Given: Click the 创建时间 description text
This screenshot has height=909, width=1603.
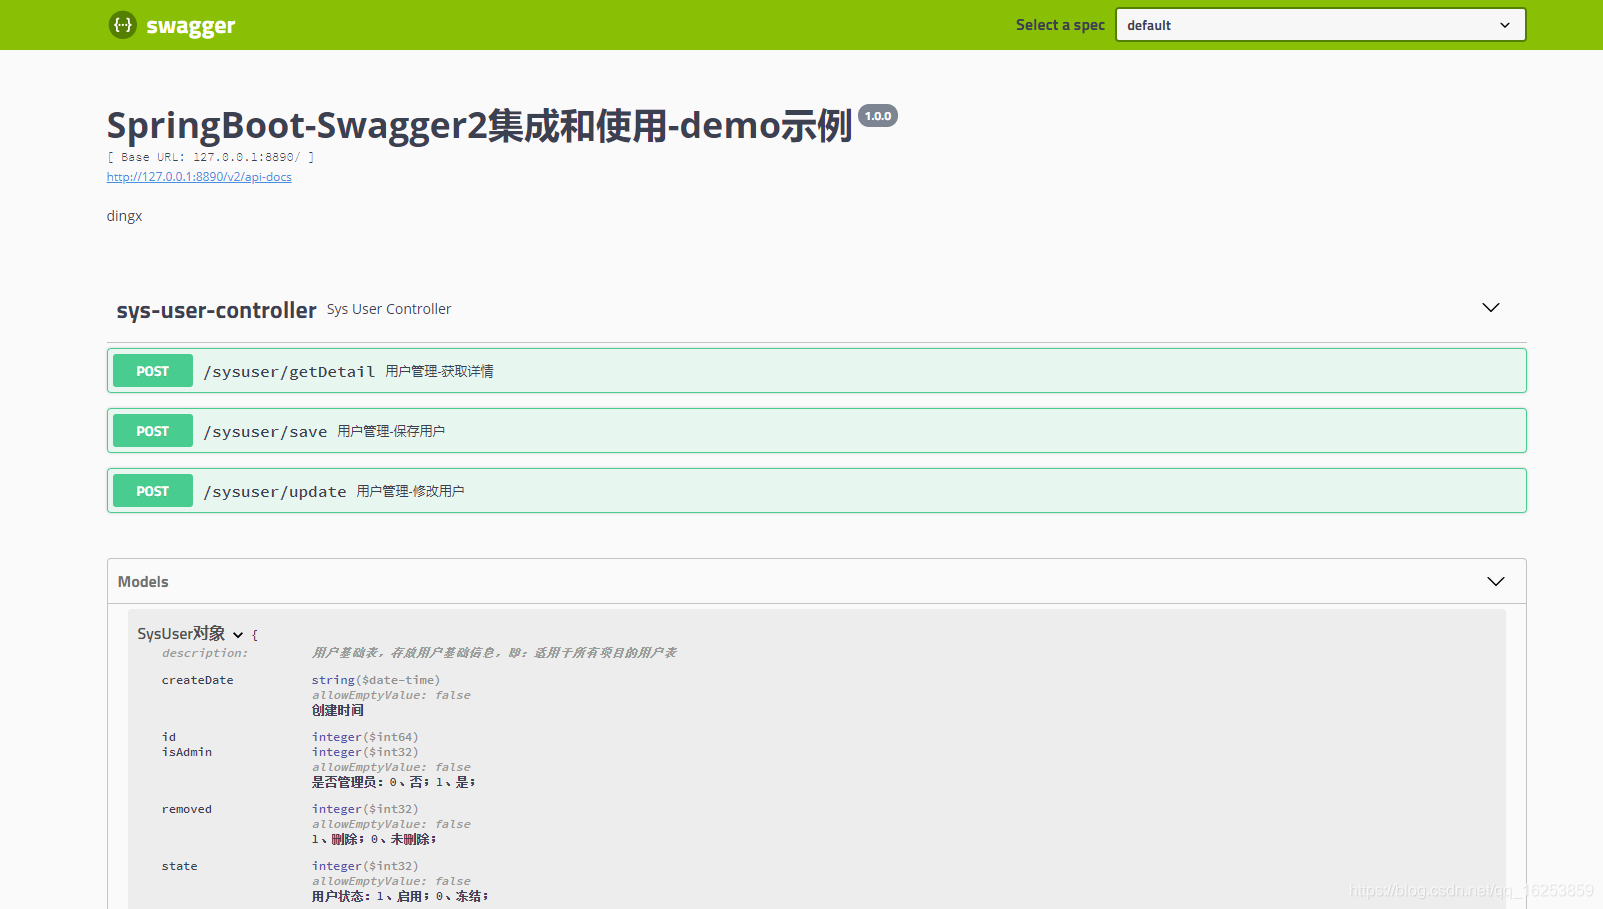Looking at the screenshot, I should [x=338, y=710].
